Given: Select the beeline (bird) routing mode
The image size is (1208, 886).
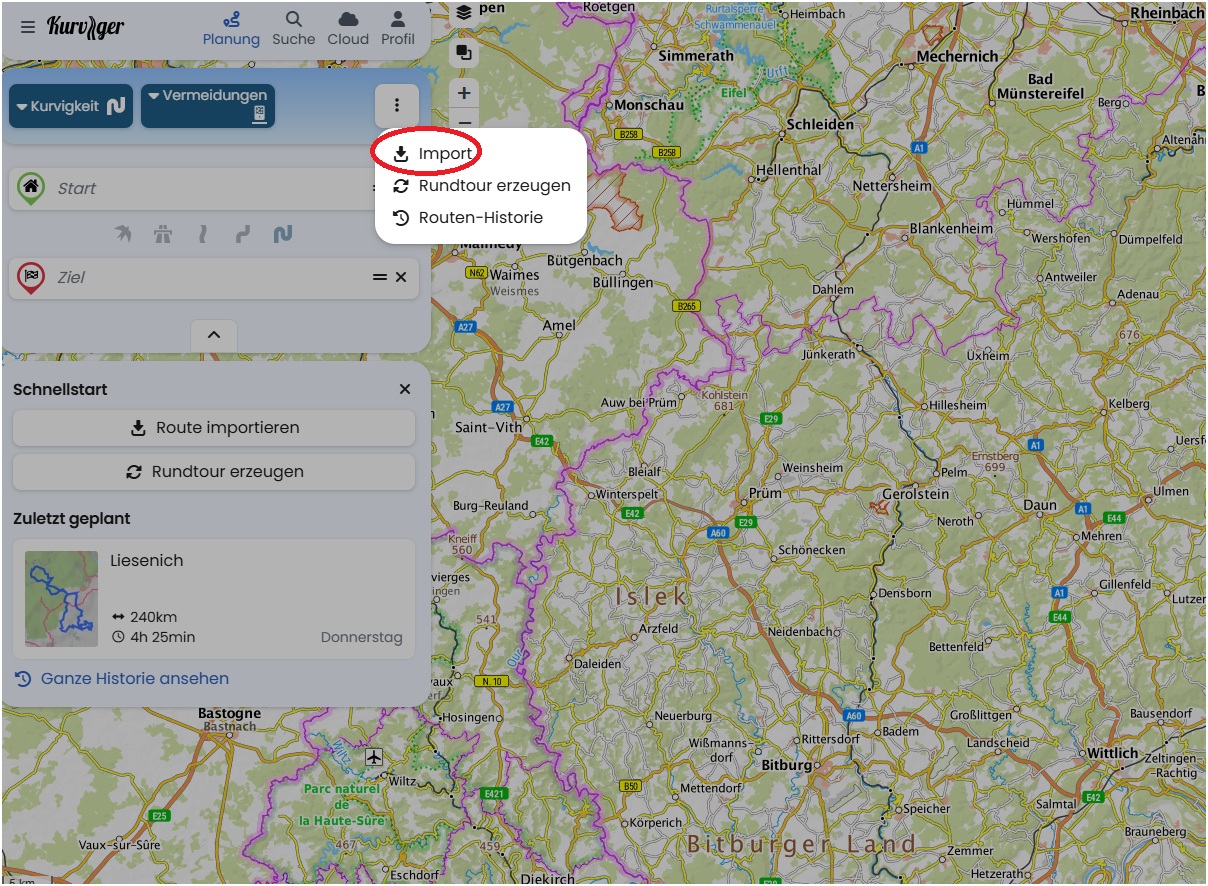Looking at the screenshot, I should (123, 234).
